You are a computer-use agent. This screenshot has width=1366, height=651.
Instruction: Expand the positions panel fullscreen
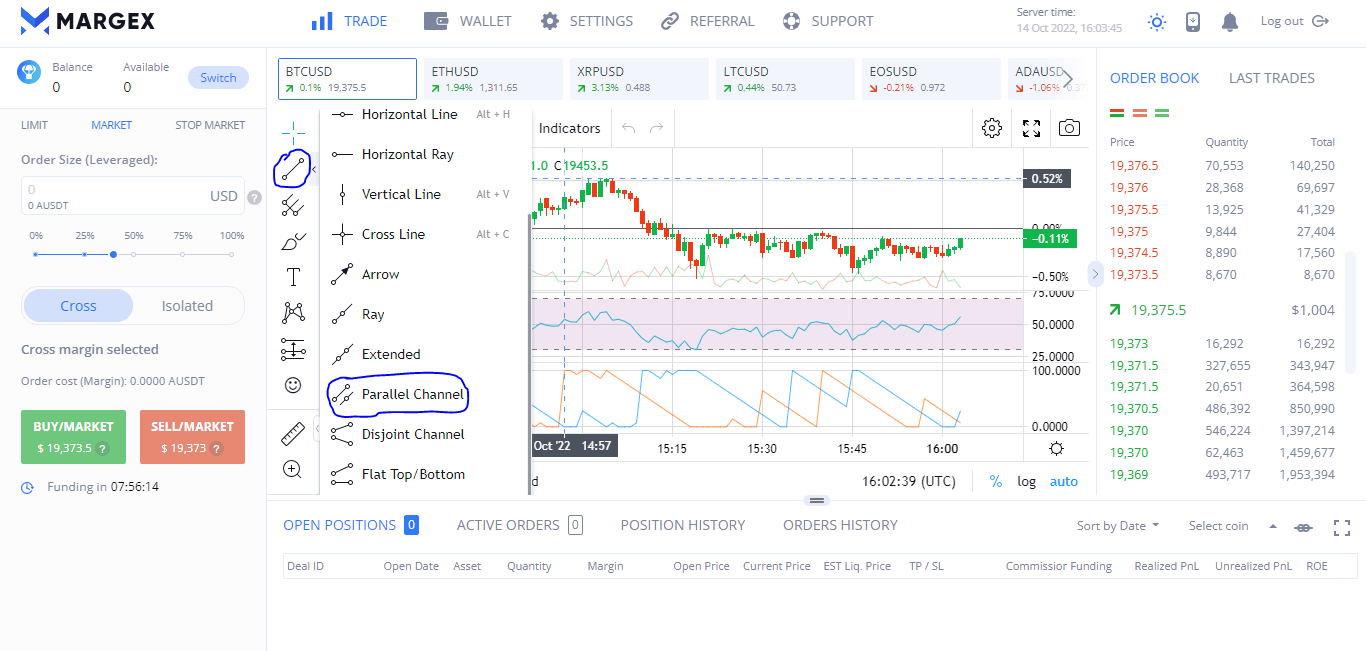[1342, 526]
